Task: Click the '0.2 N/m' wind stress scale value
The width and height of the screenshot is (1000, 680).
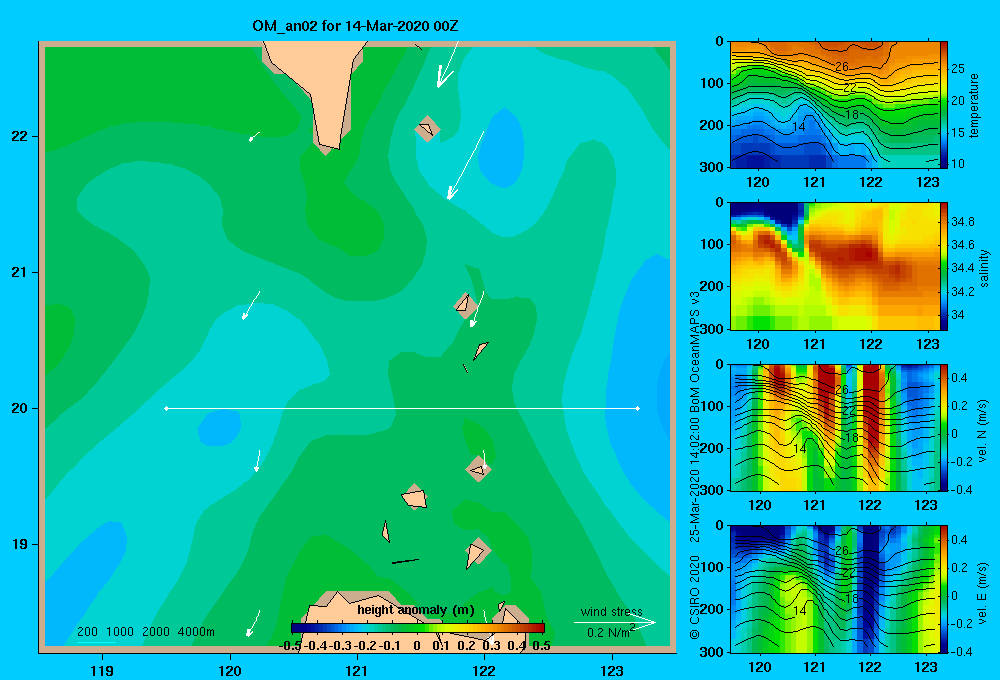Action: pyautogui.click(x=610, y=632)
